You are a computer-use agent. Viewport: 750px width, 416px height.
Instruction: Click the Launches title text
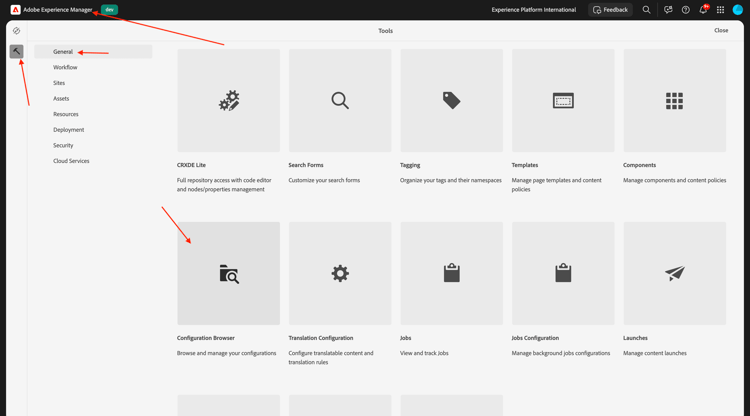(635, 338)
